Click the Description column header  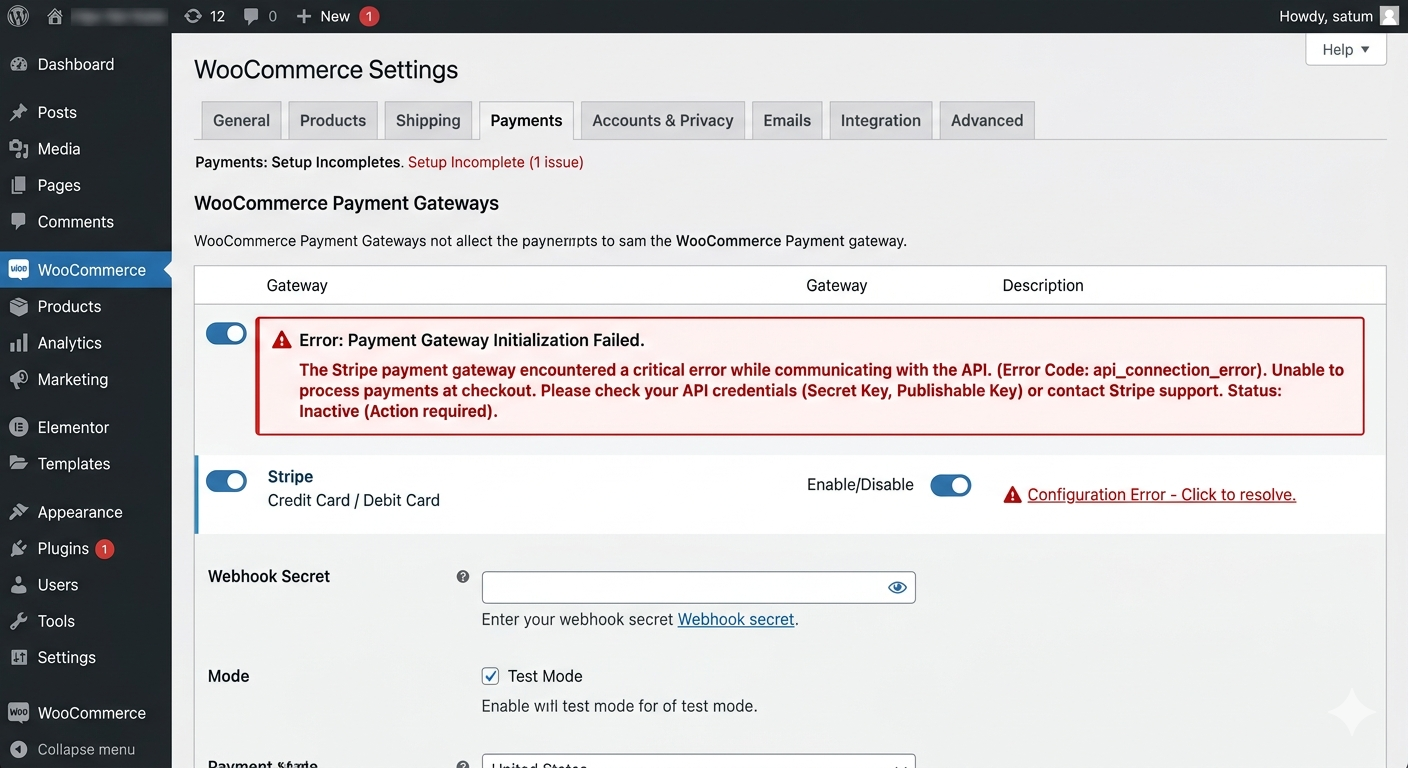[x=1043, y=285]
